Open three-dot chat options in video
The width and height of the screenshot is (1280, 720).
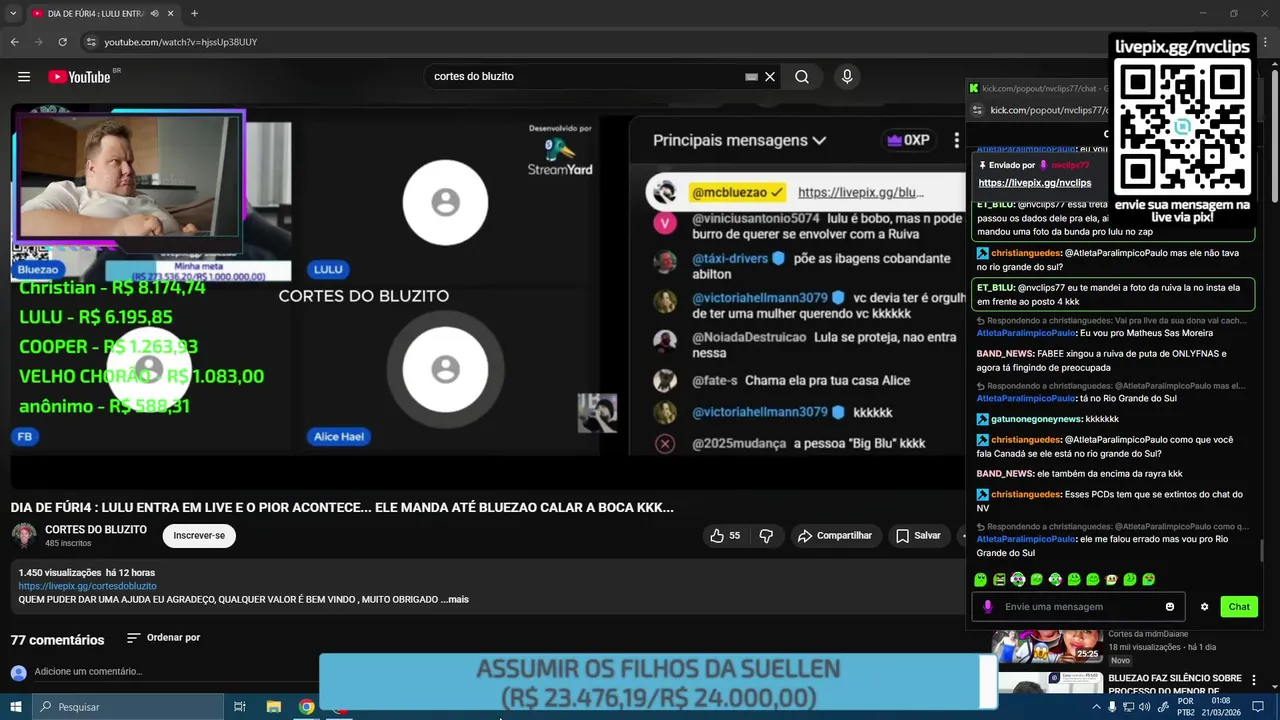tap(956, 141)
